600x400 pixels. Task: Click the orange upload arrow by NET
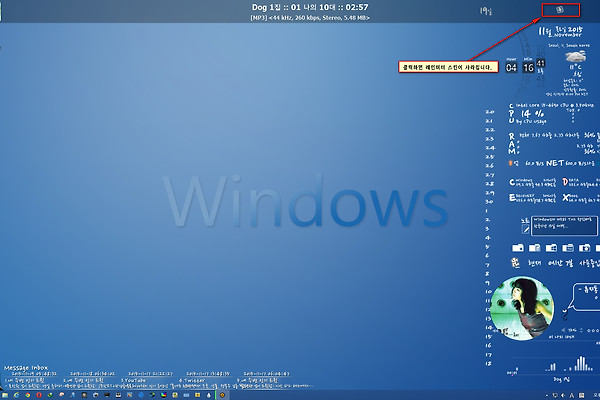[x=510, y=163]
